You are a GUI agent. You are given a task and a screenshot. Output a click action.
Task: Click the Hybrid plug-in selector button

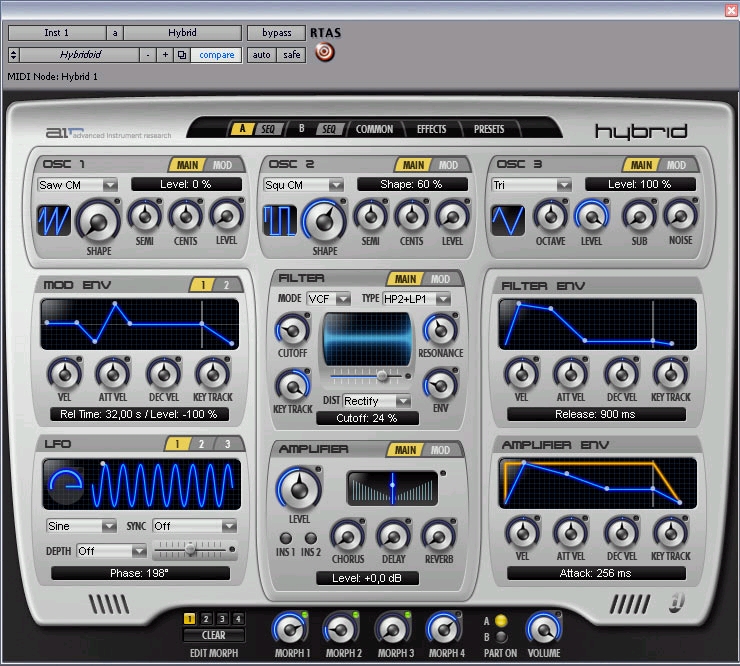point(183,33)
